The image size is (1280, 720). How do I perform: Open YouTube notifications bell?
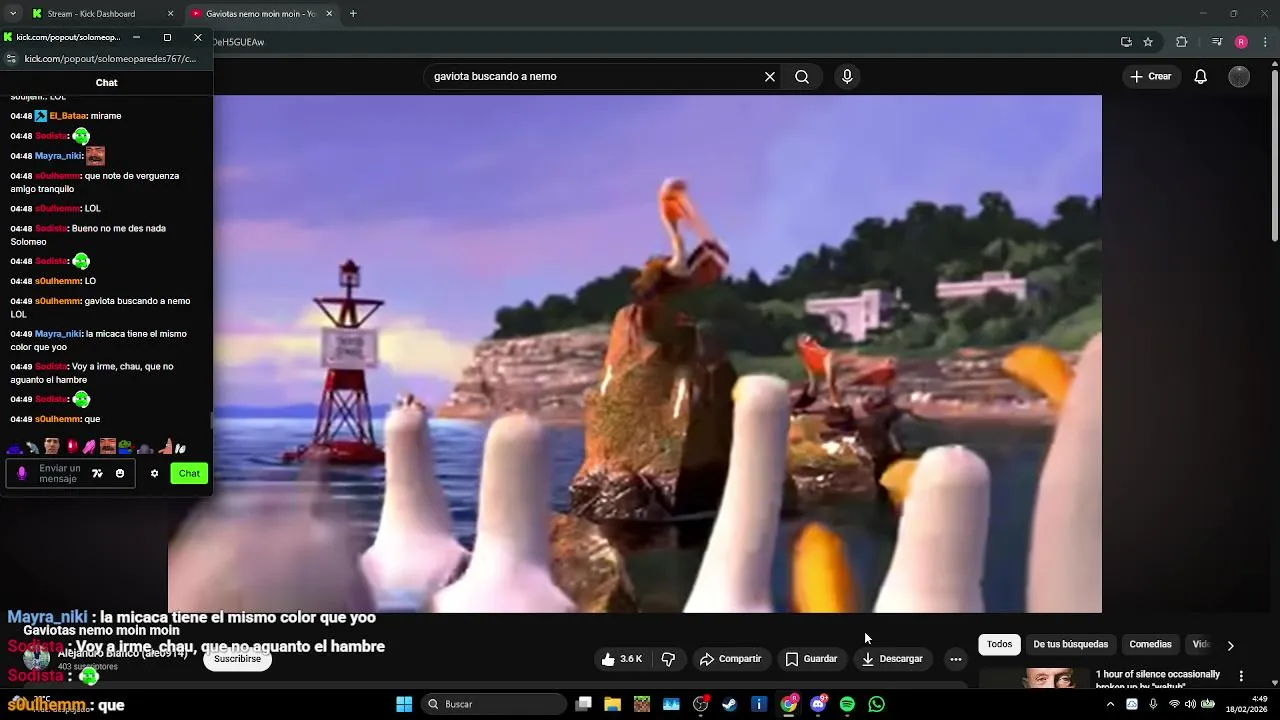coord(1201,76)
